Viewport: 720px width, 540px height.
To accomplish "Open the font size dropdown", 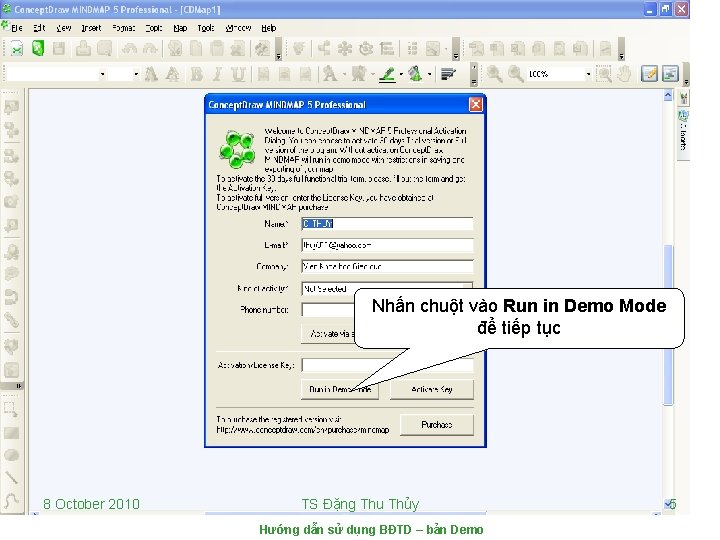I will click(136, 74).
